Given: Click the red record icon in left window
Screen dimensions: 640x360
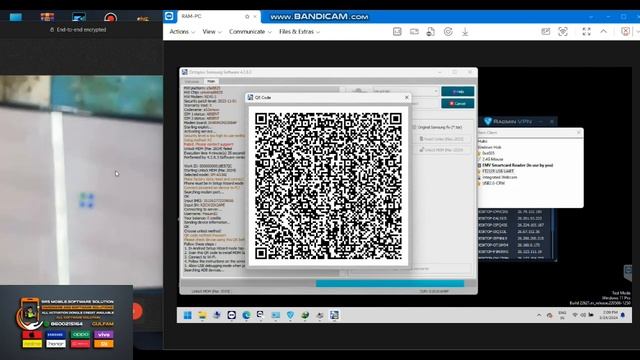Looking at the screenshot, I should [110, 18].
